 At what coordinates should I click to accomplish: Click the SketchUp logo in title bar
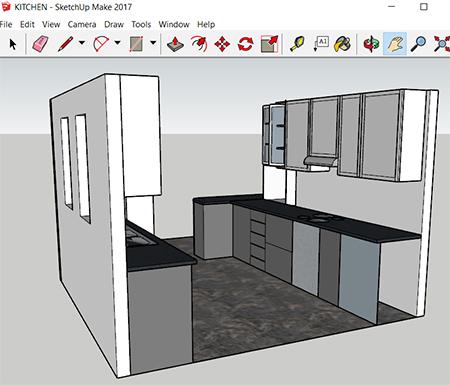6,6
